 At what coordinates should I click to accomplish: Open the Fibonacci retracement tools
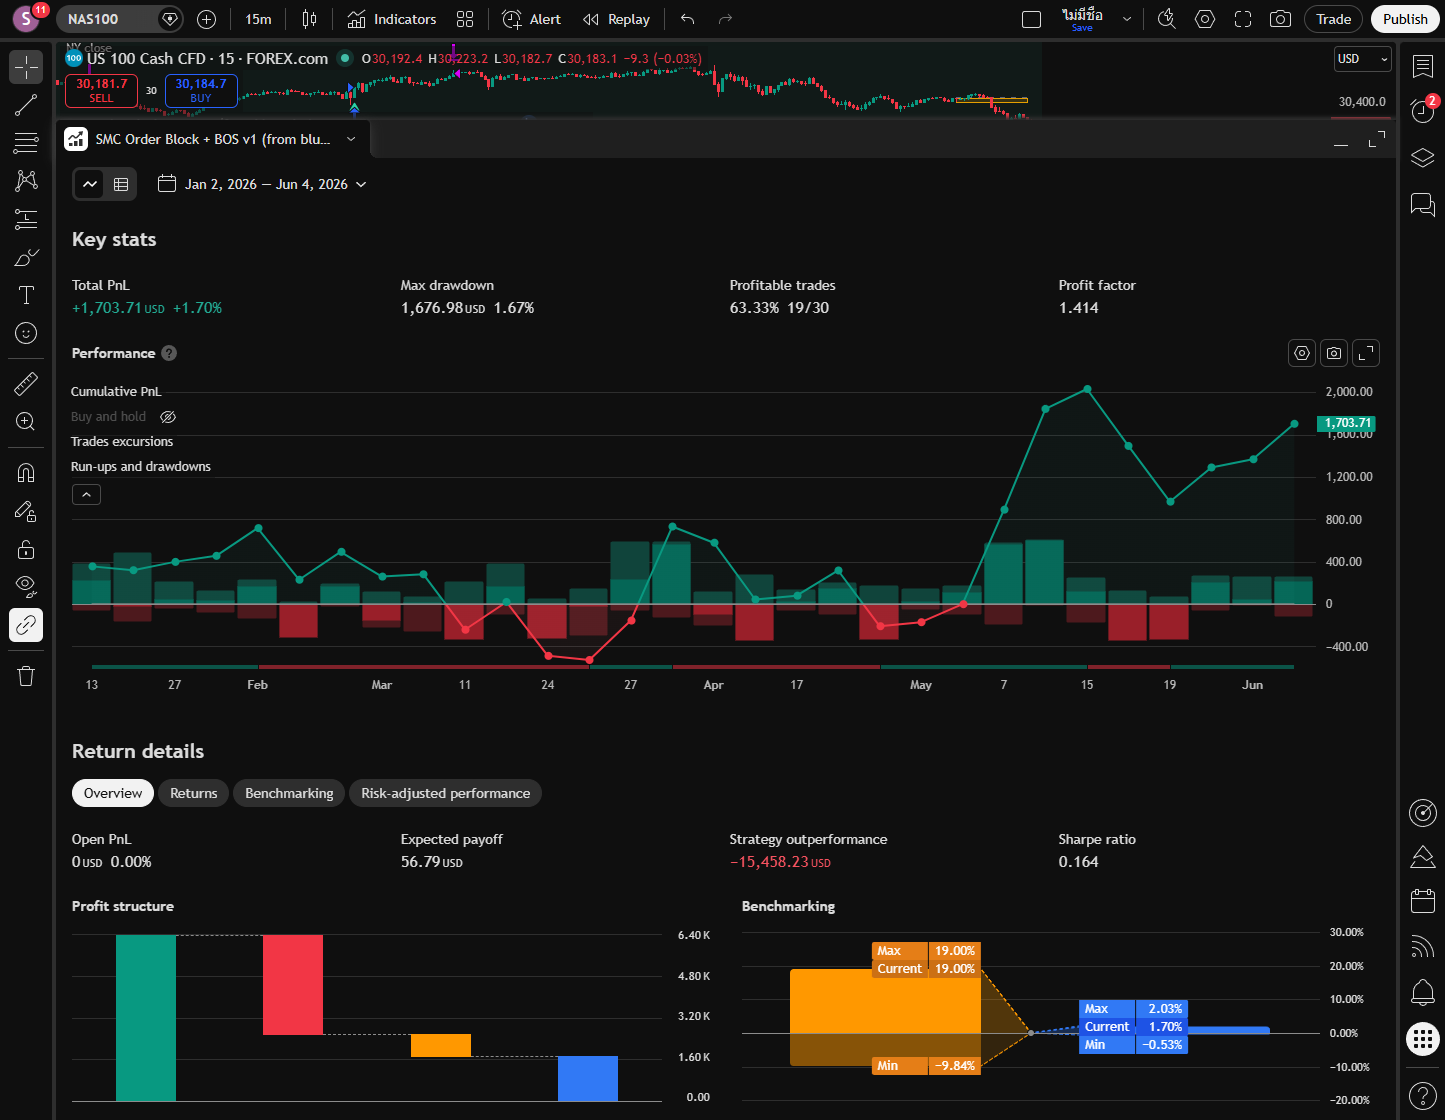click(x=26, y=143)
